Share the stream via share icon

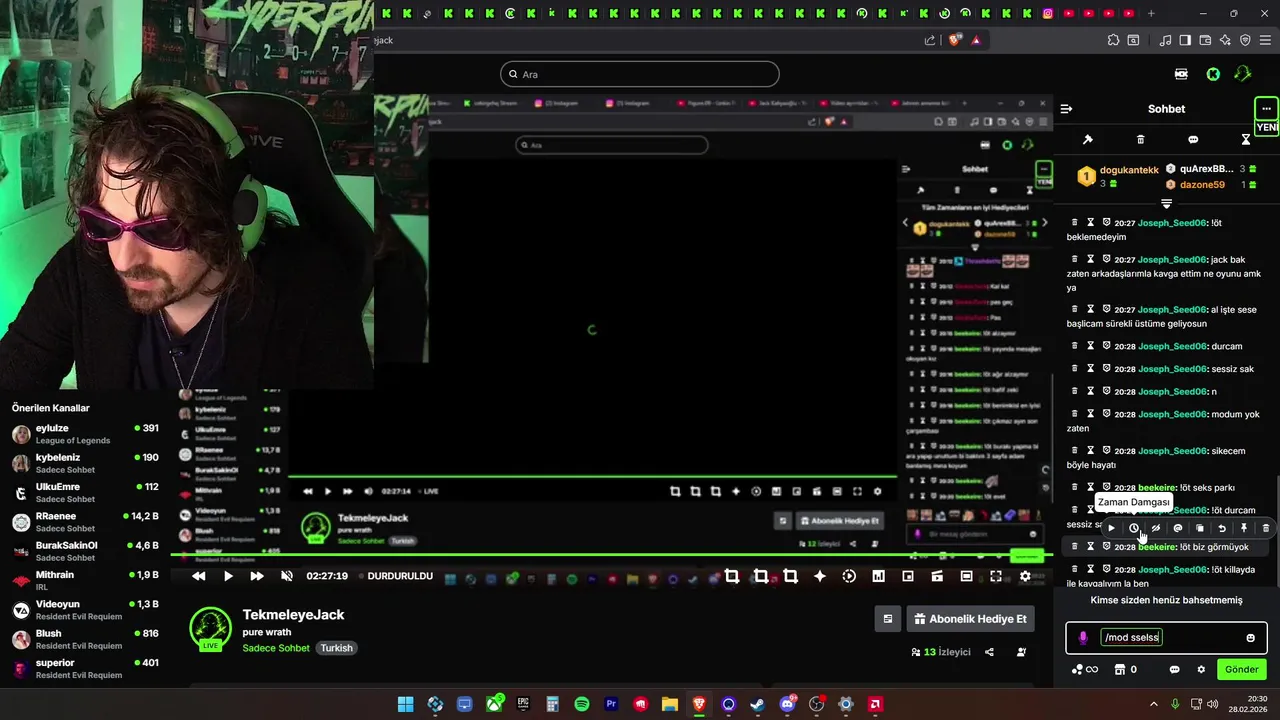pos(989,652)
